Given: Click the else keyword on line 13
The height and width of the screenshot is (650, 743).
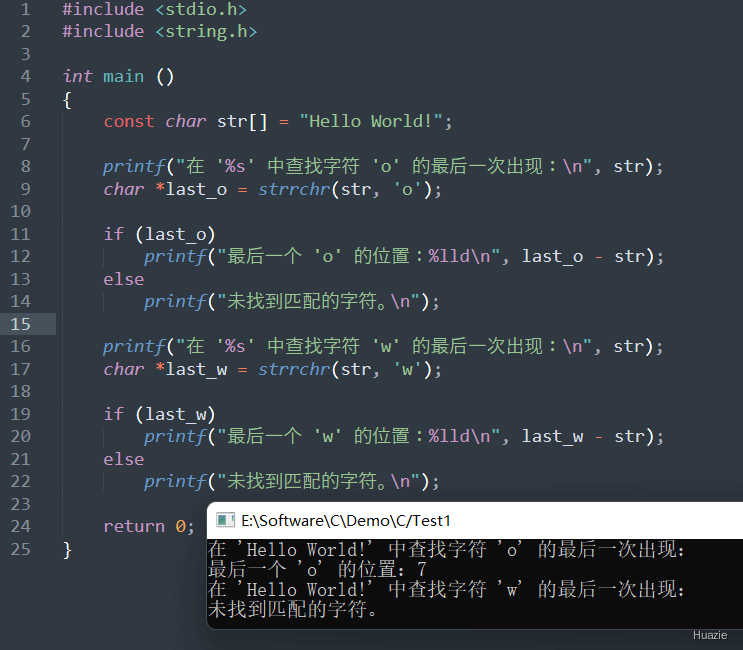Looking at the screenshot, I should coord(124,279).
